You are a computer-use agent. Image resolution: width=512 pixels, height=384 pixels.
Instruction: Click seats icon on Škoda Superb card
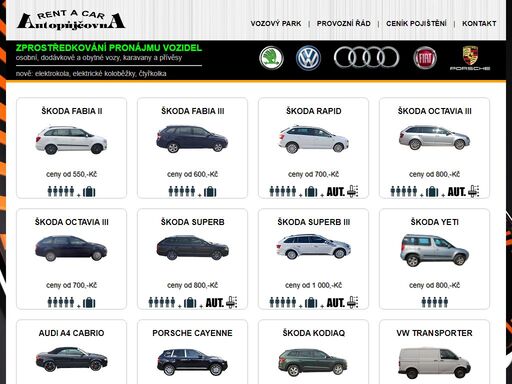[162, 302]
